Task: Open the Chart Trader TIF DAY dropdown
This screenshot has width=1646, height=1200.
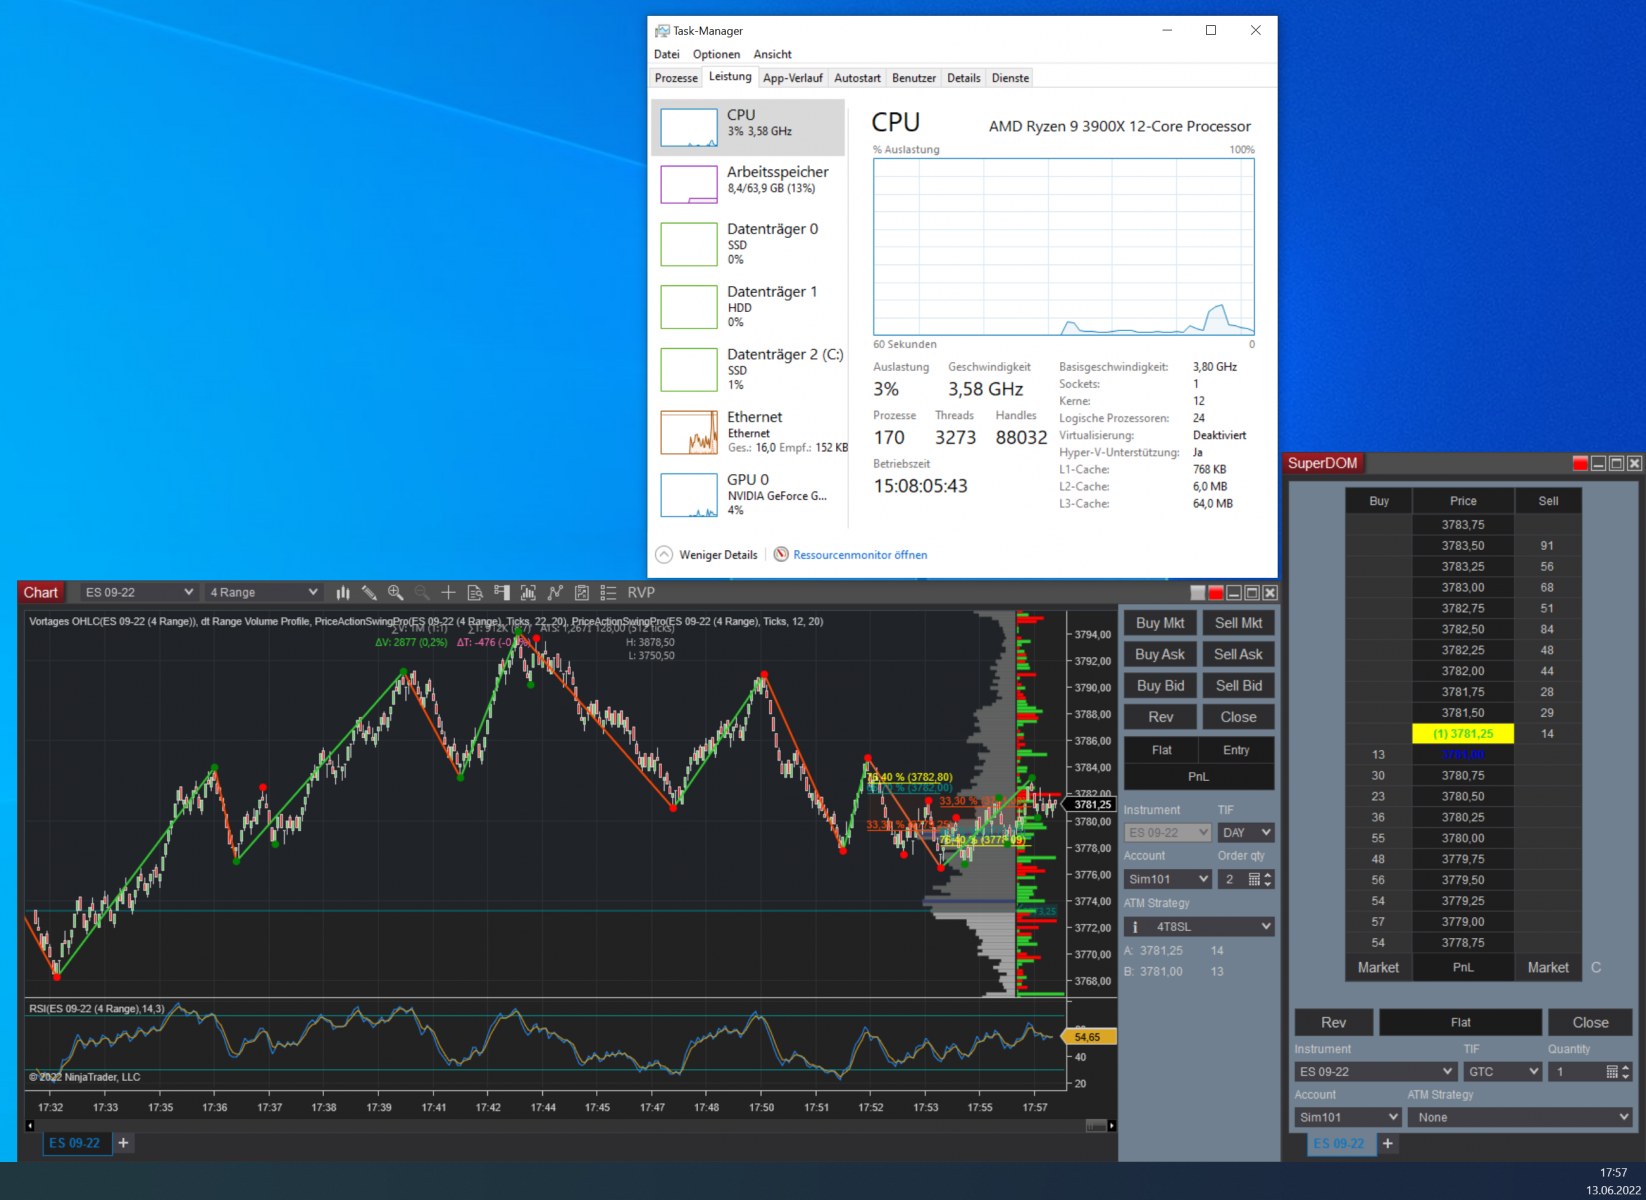Action: 1246,833
